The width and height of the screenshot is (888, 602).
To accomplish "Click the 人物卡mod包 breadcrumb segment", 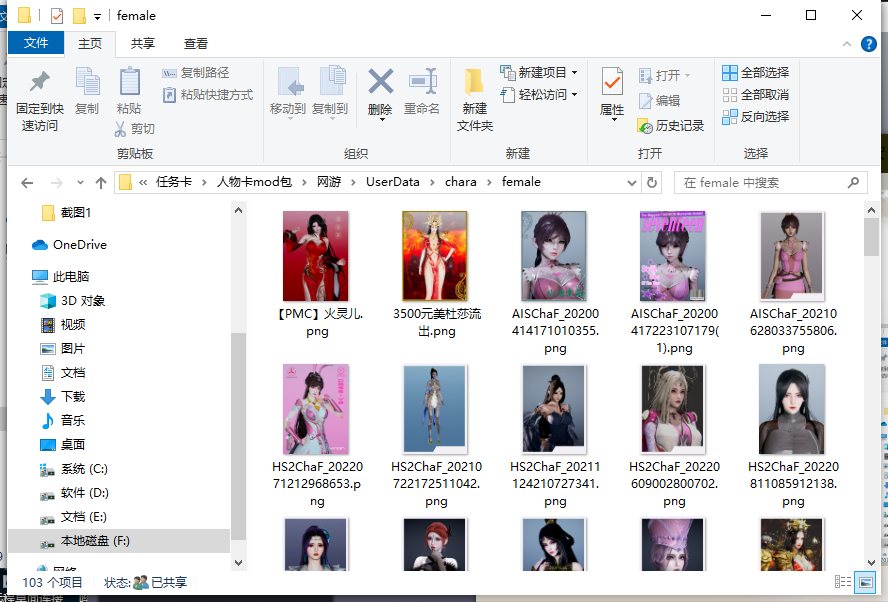I will (254, 182).
